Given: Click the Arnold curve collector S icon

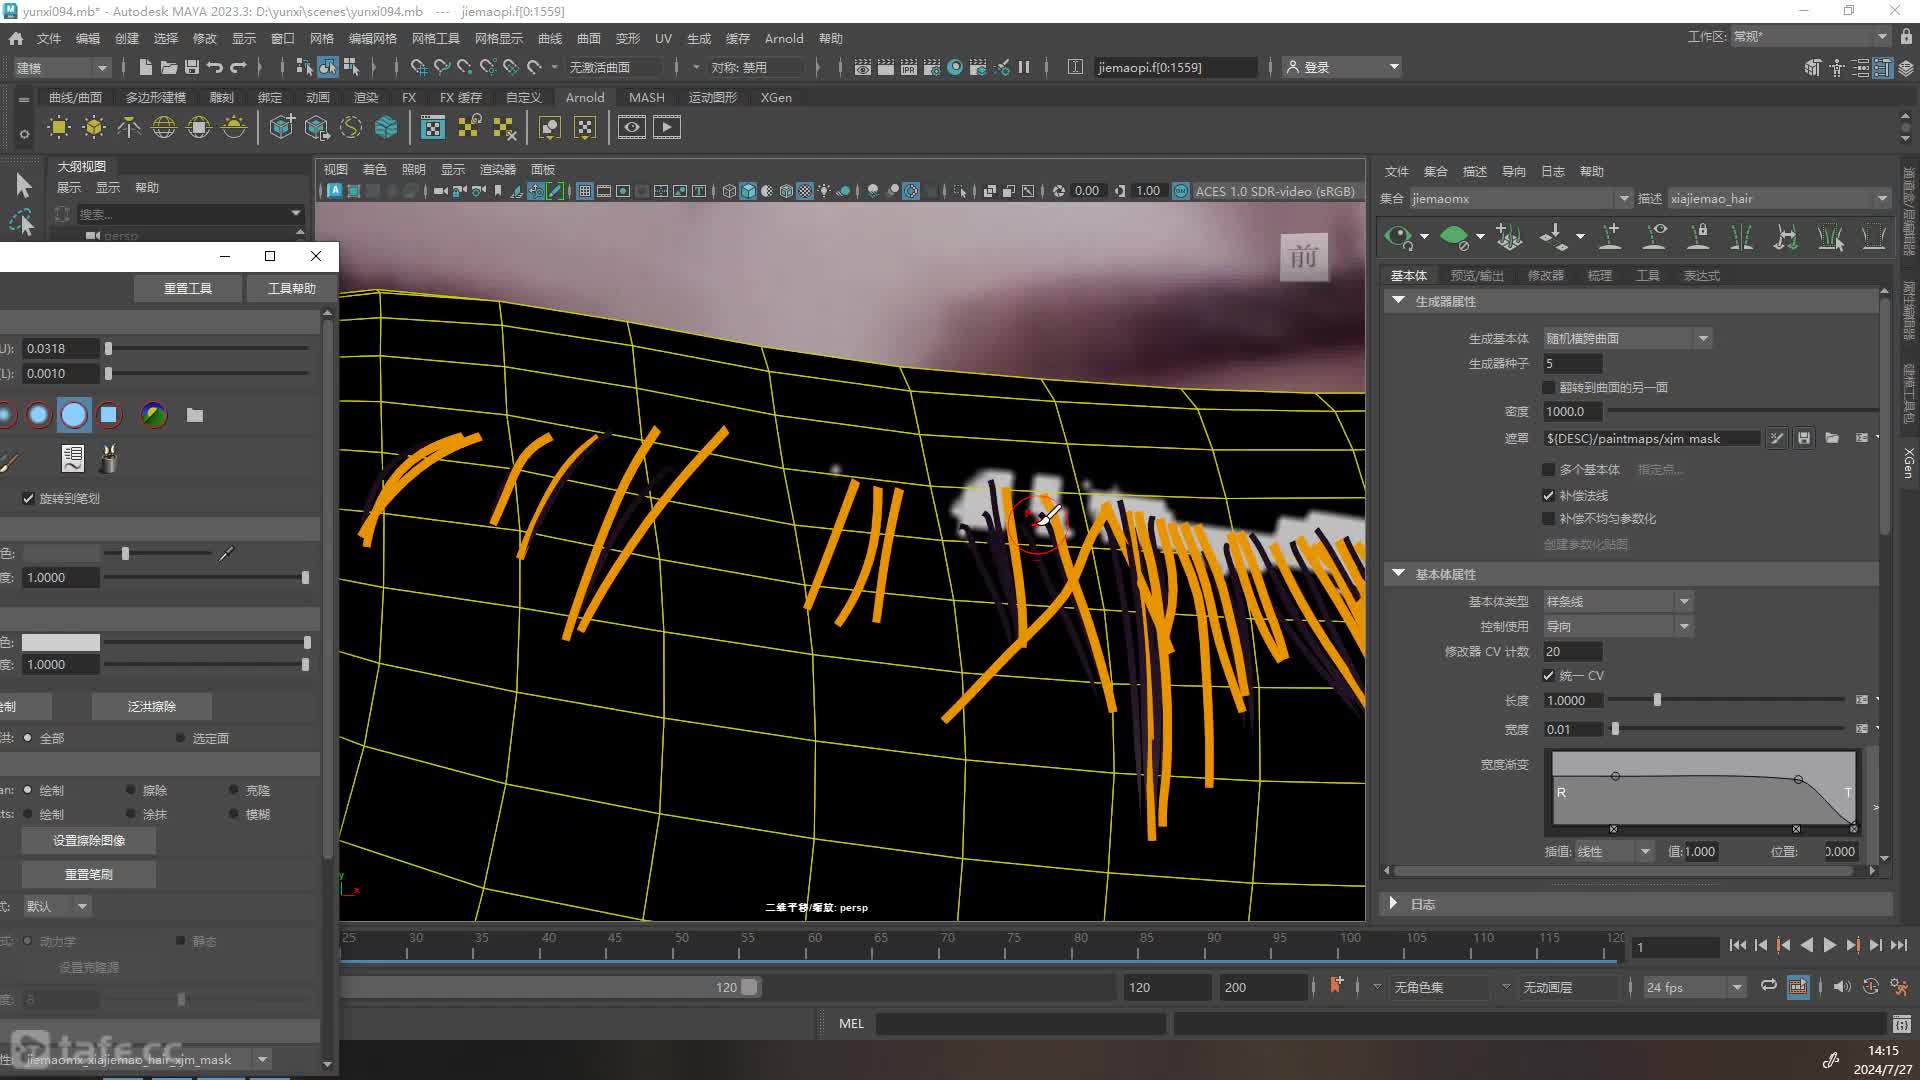Looking at the screenshot, I should [x=351, y=127].
